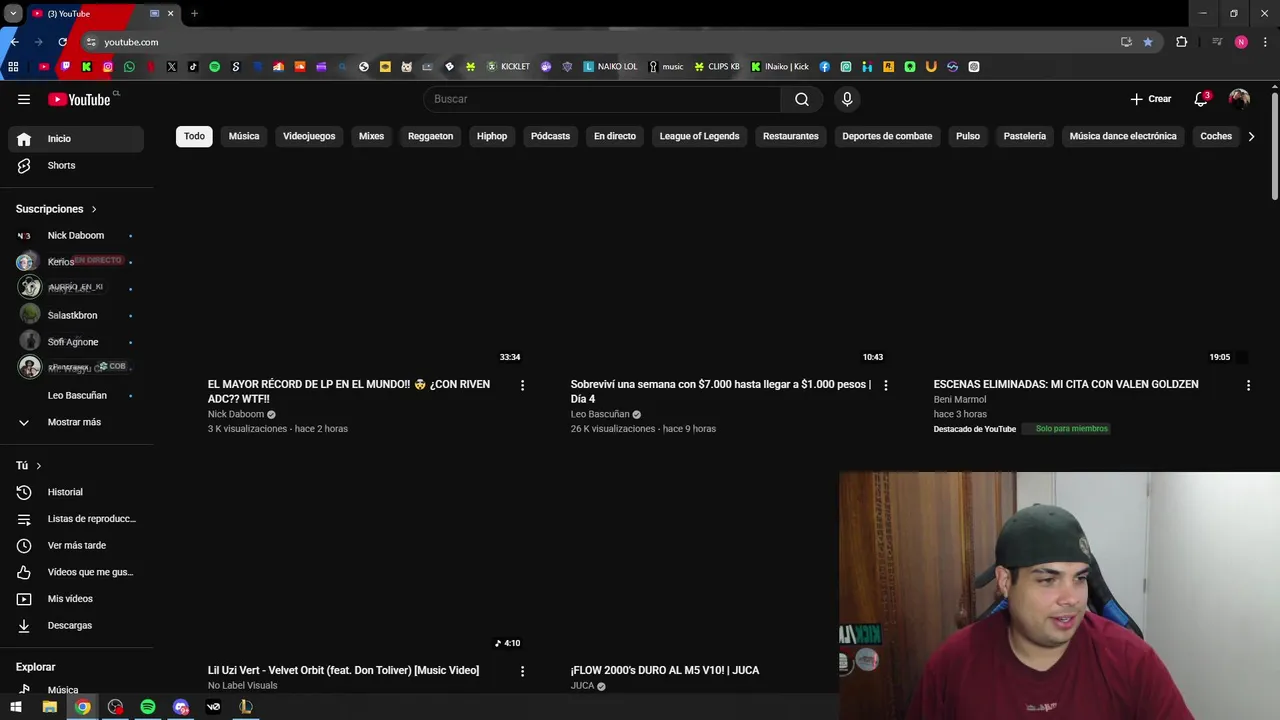The height and width of the screenshot is (720, 1280).
Task: Open the notifications bell
Action: pyautogui.click(x=1201, y=99)
